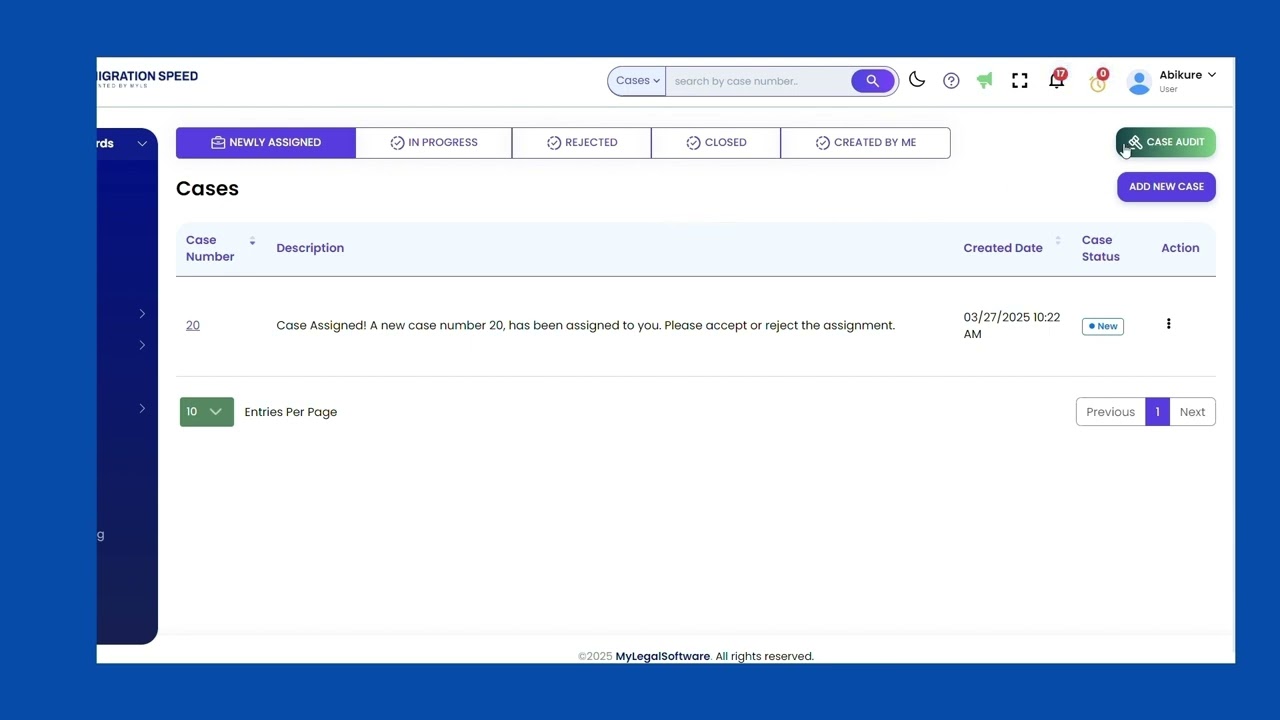Select page 1 in pagination
The image size is (1280, 720).
pyautogui.click(x=1157, y=412)
